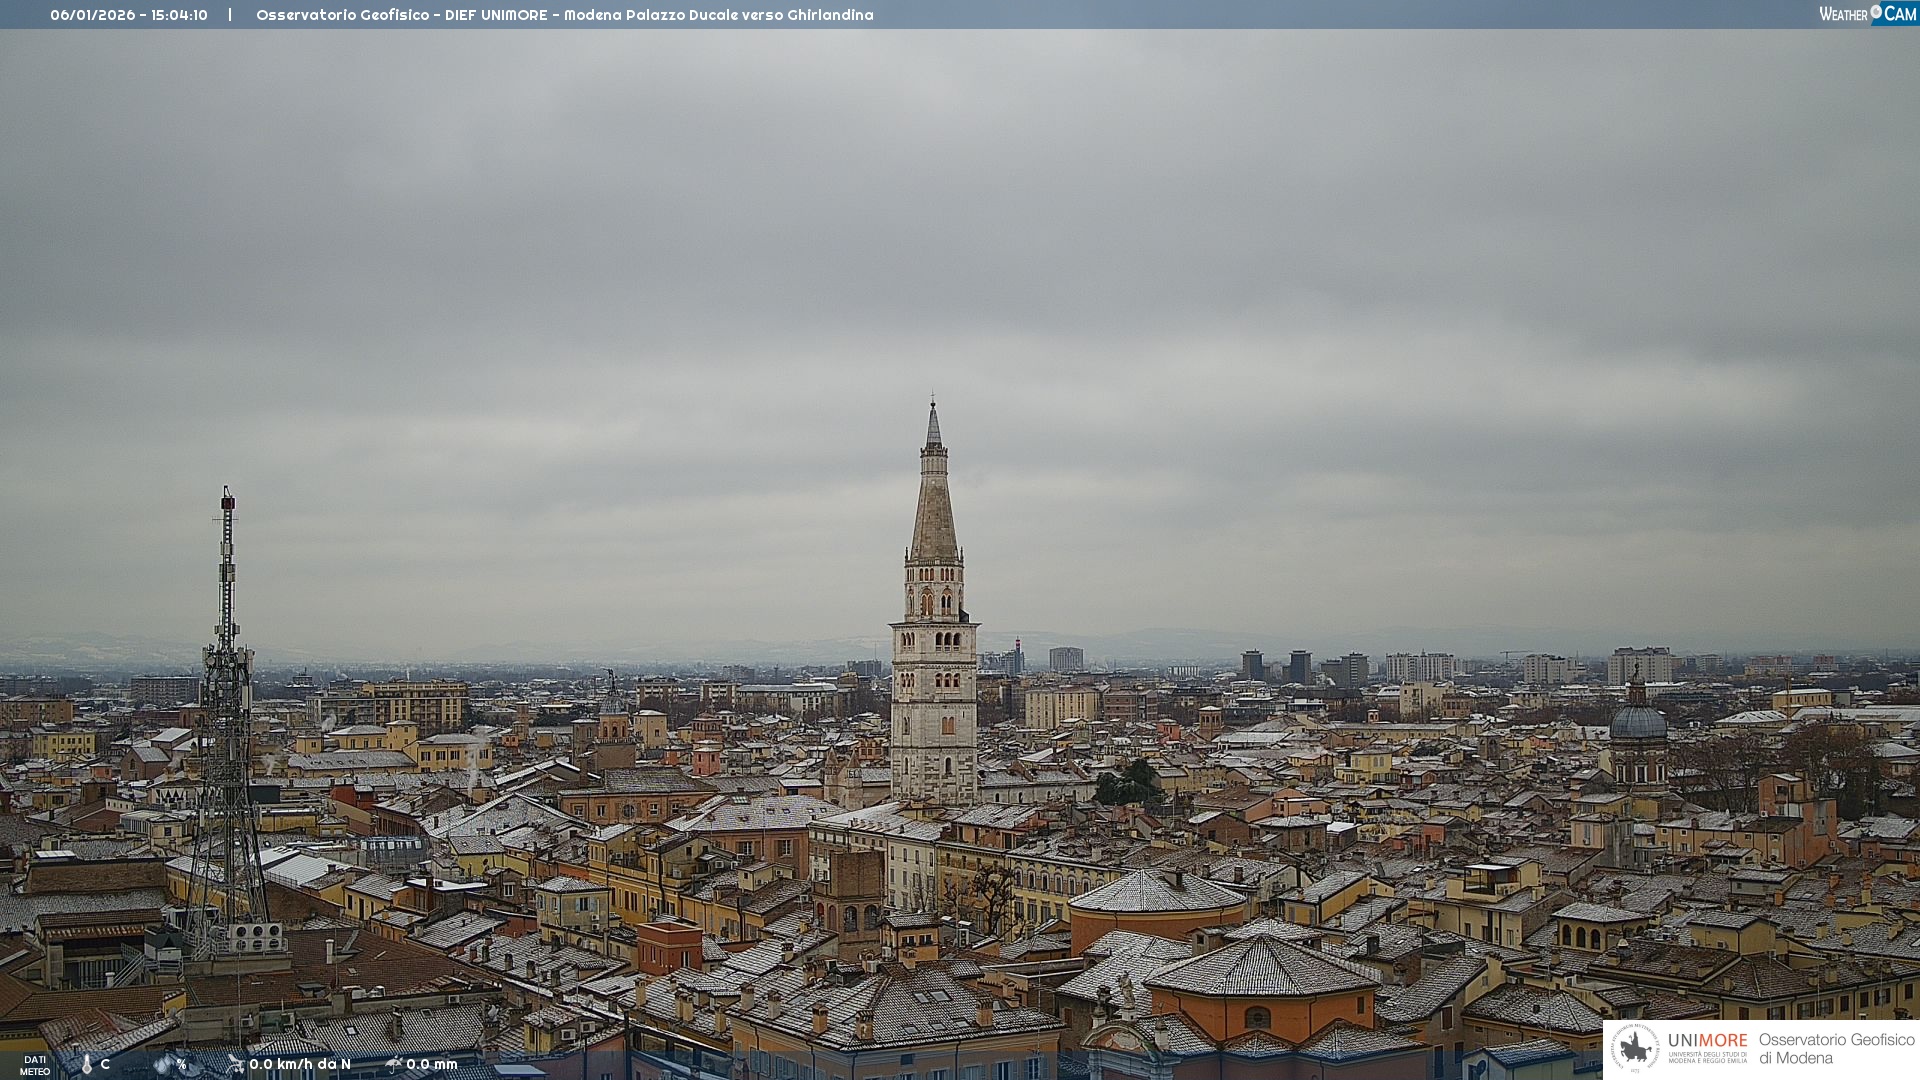
Task: Click the wind speed icon
Action: coord(236,1064)
